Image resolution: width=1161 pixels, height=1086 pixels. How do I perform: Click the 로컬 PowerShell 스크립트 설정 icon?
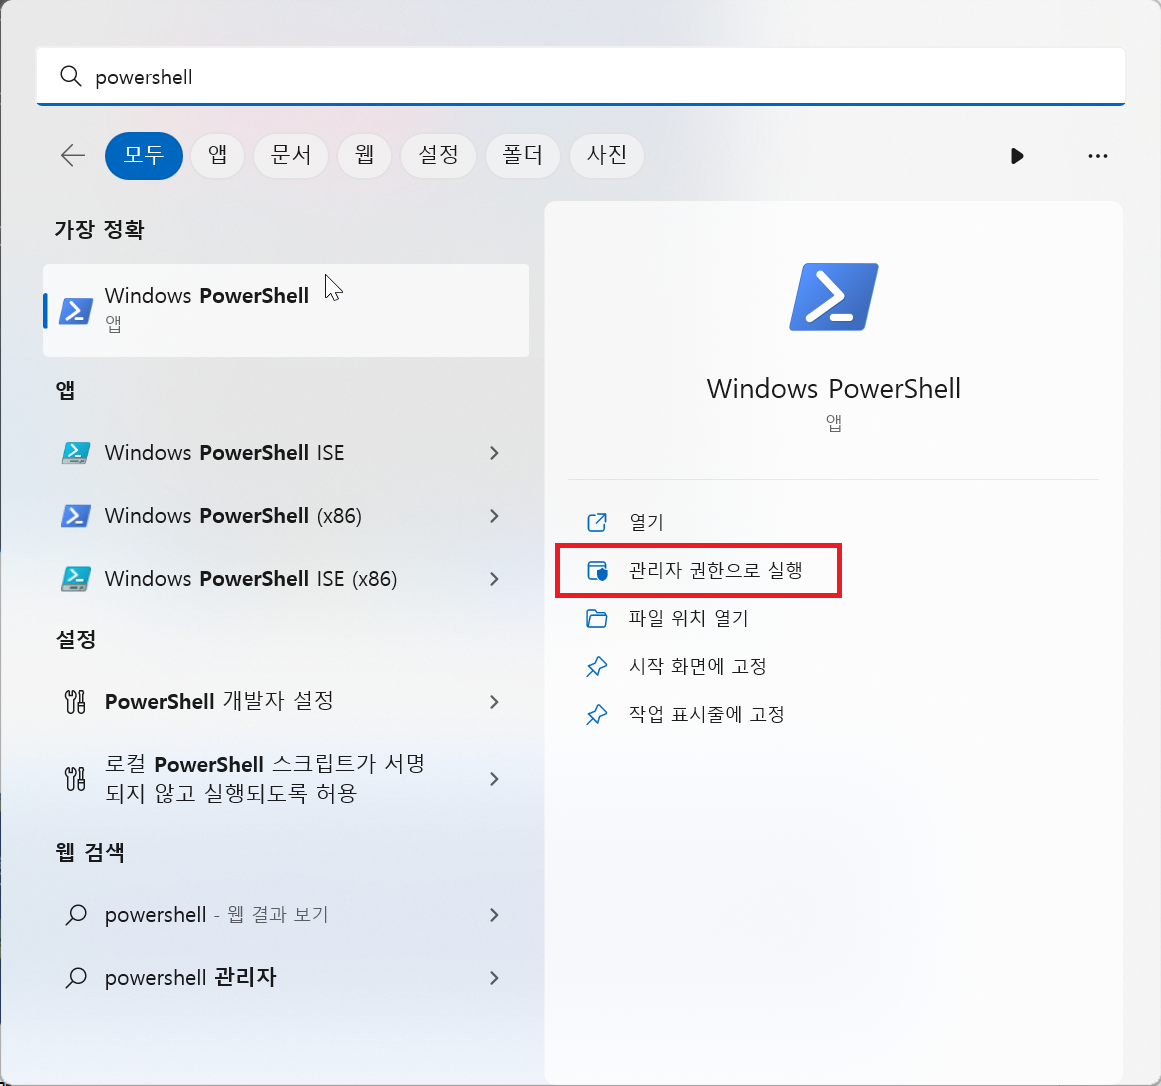76,779
